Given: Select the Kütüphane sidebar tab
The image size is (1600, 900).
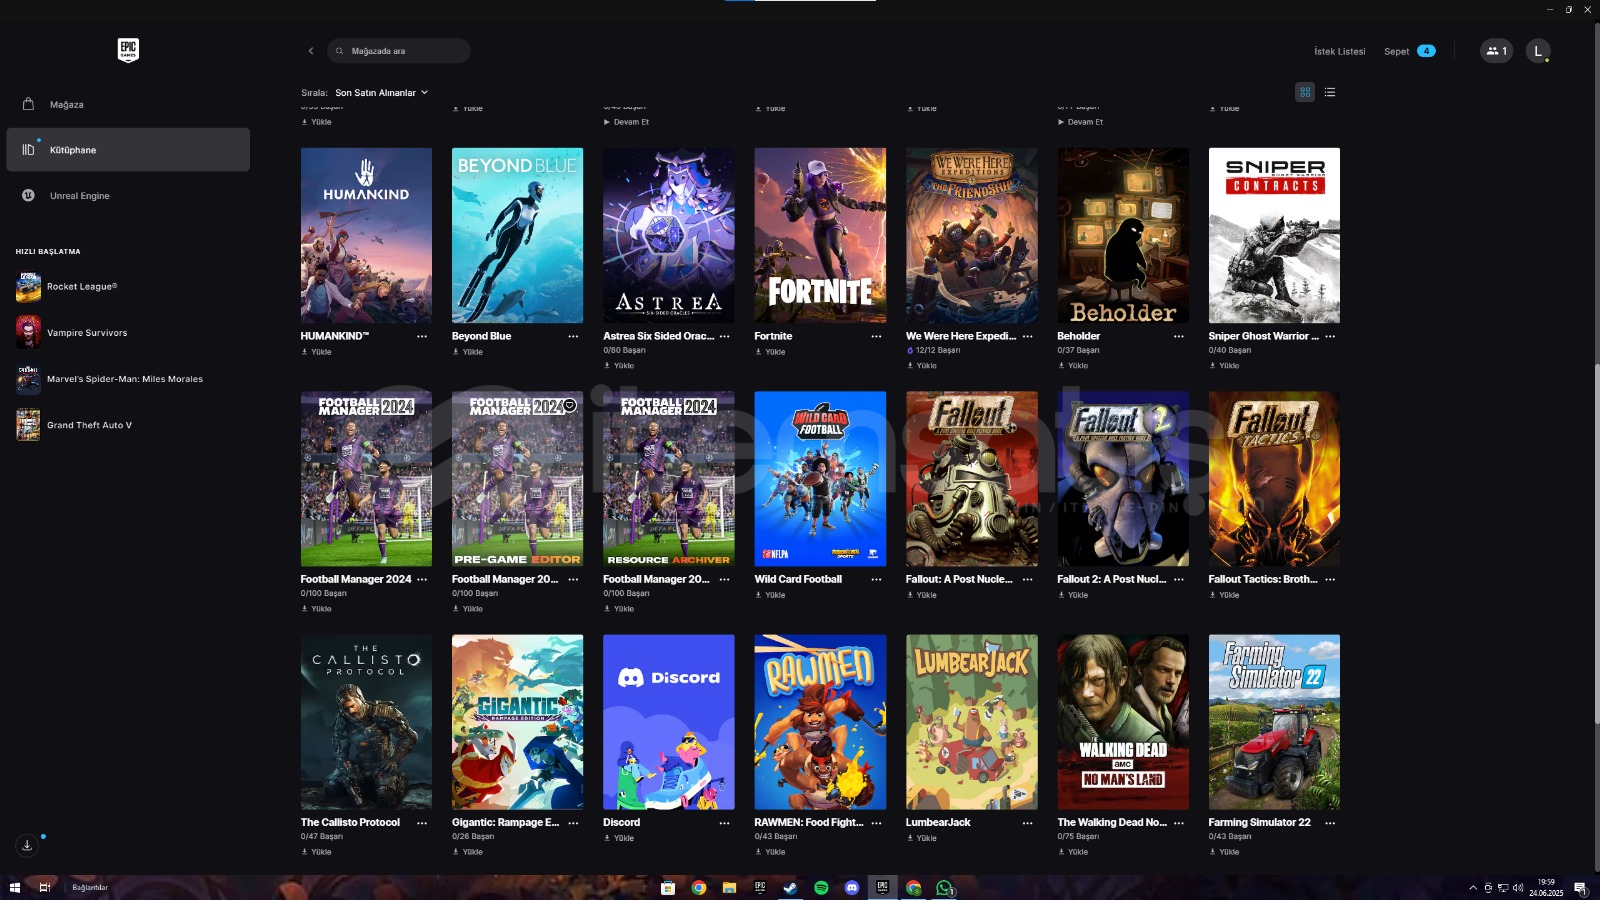Looking at the screenshot, I should click(128, 149).
